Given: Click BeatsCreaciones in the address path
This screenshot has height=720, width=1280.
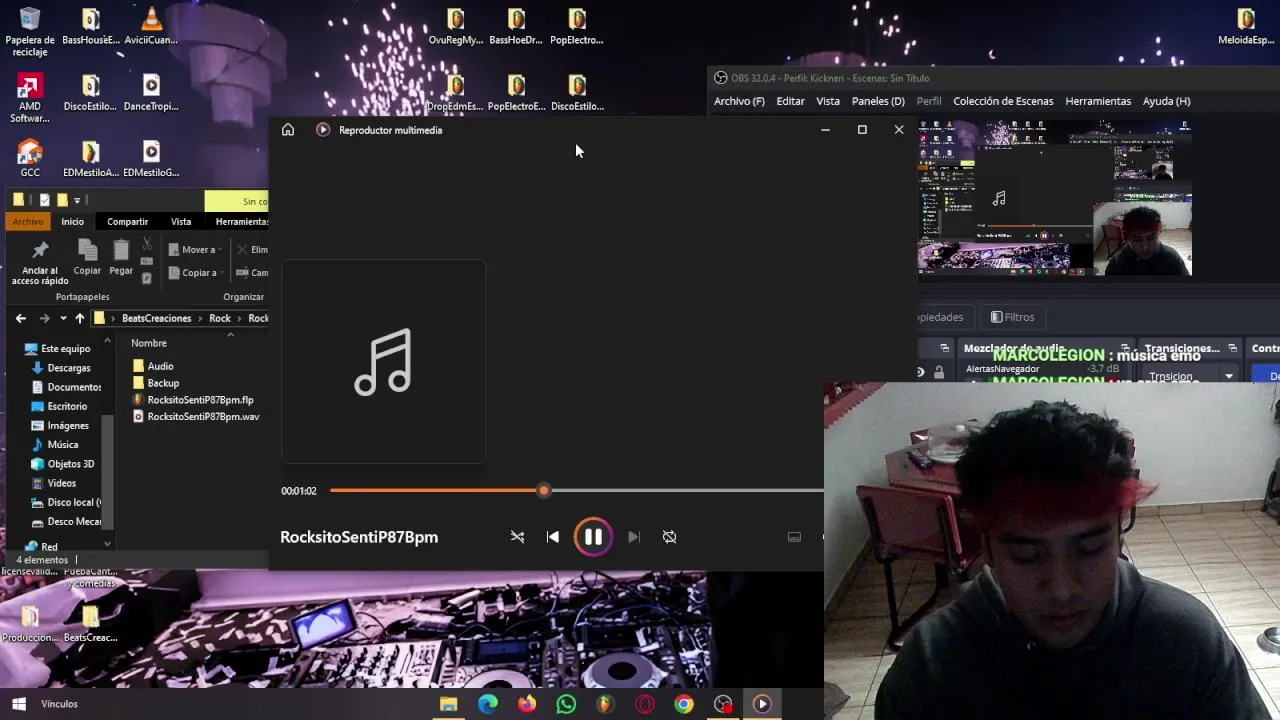Looking at the screenshot, I should pyautogui.click(x=156, y=318).
